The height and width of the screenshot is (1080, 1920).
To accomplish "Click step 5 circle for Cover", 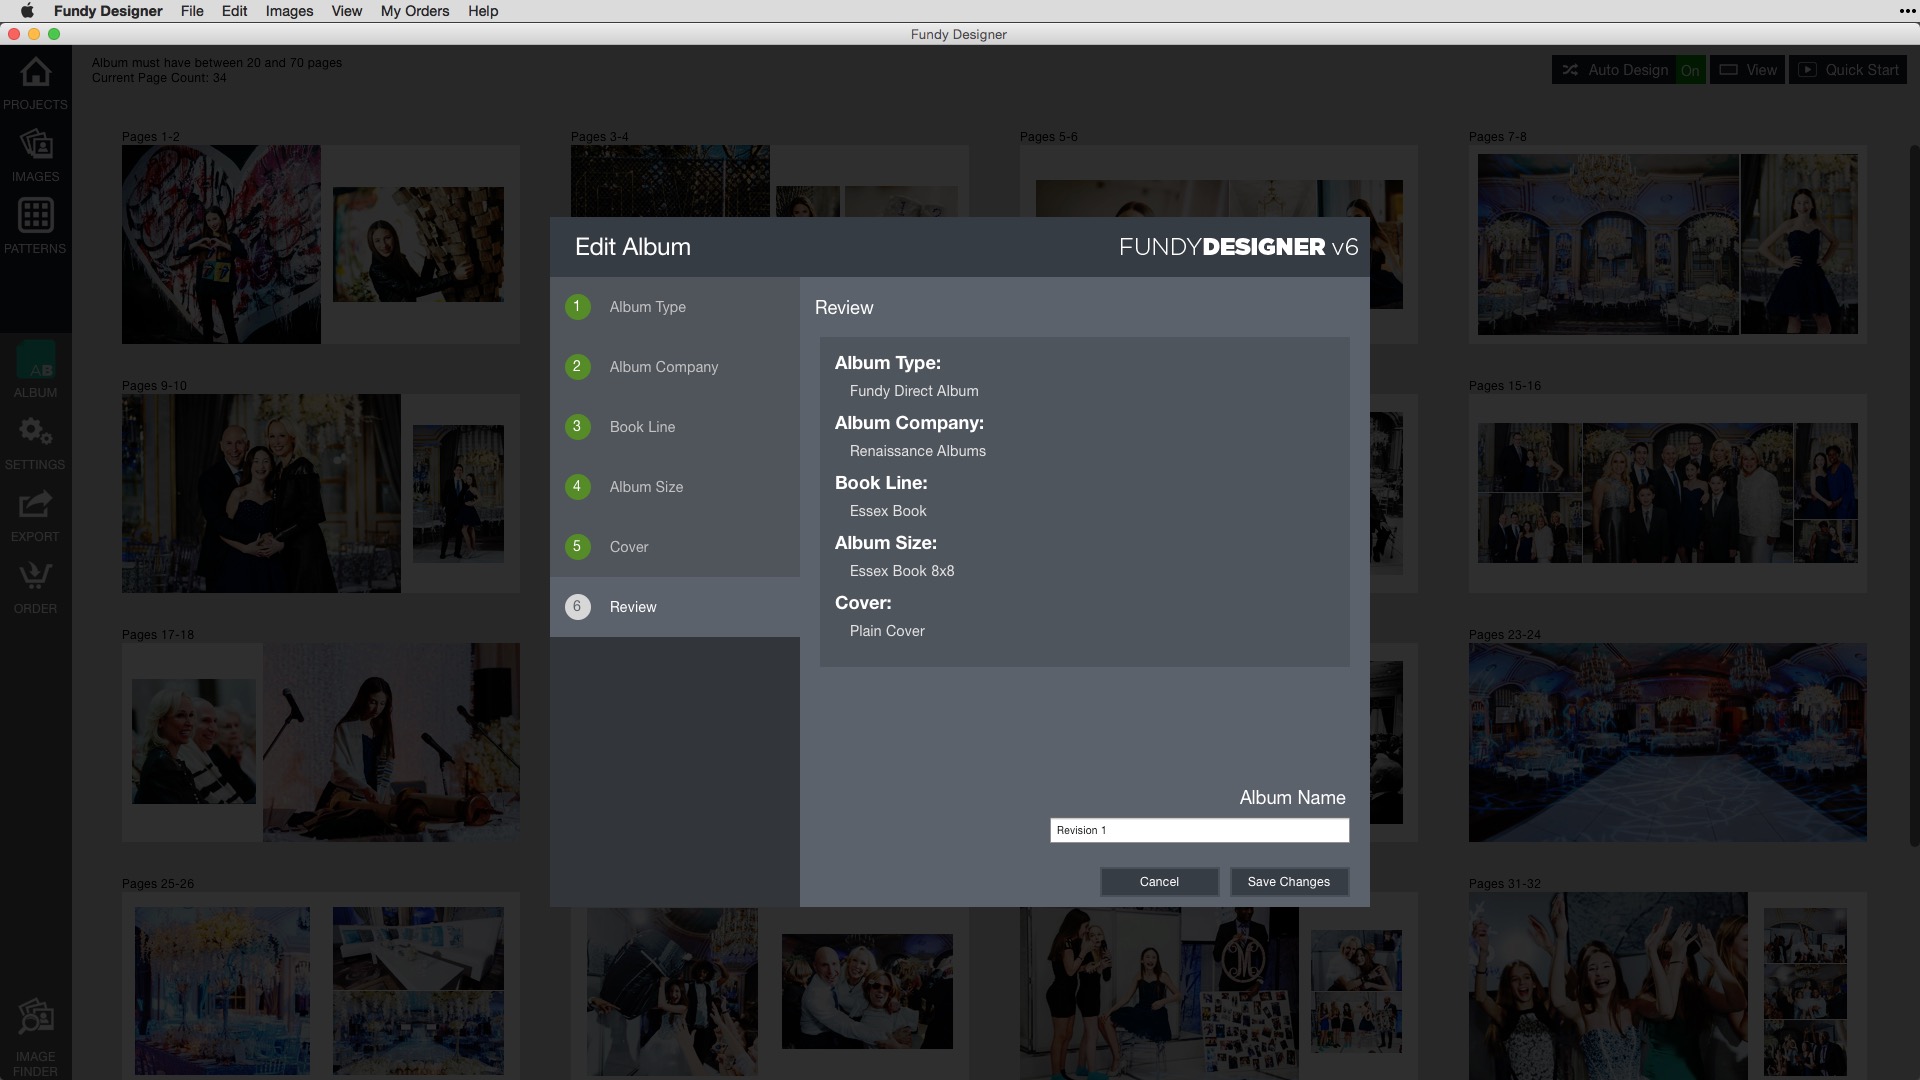I will coord(577,547).
